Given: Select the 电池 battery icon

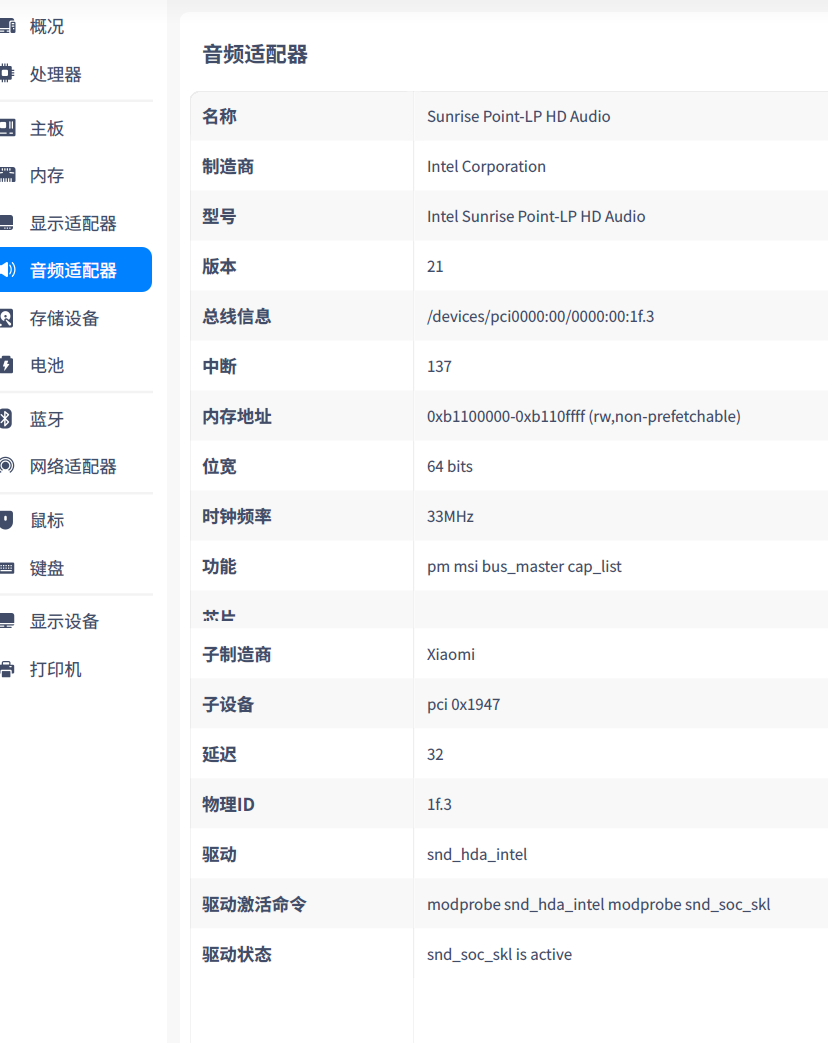Looking at the screenshot, I should pos(7,365).
